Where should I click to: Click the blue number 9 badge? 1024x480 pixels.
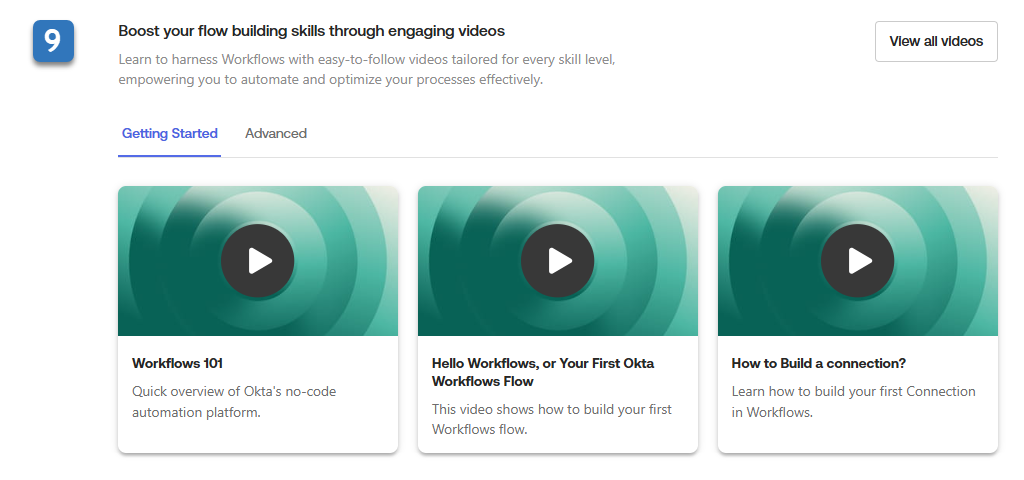click(53, 41)
